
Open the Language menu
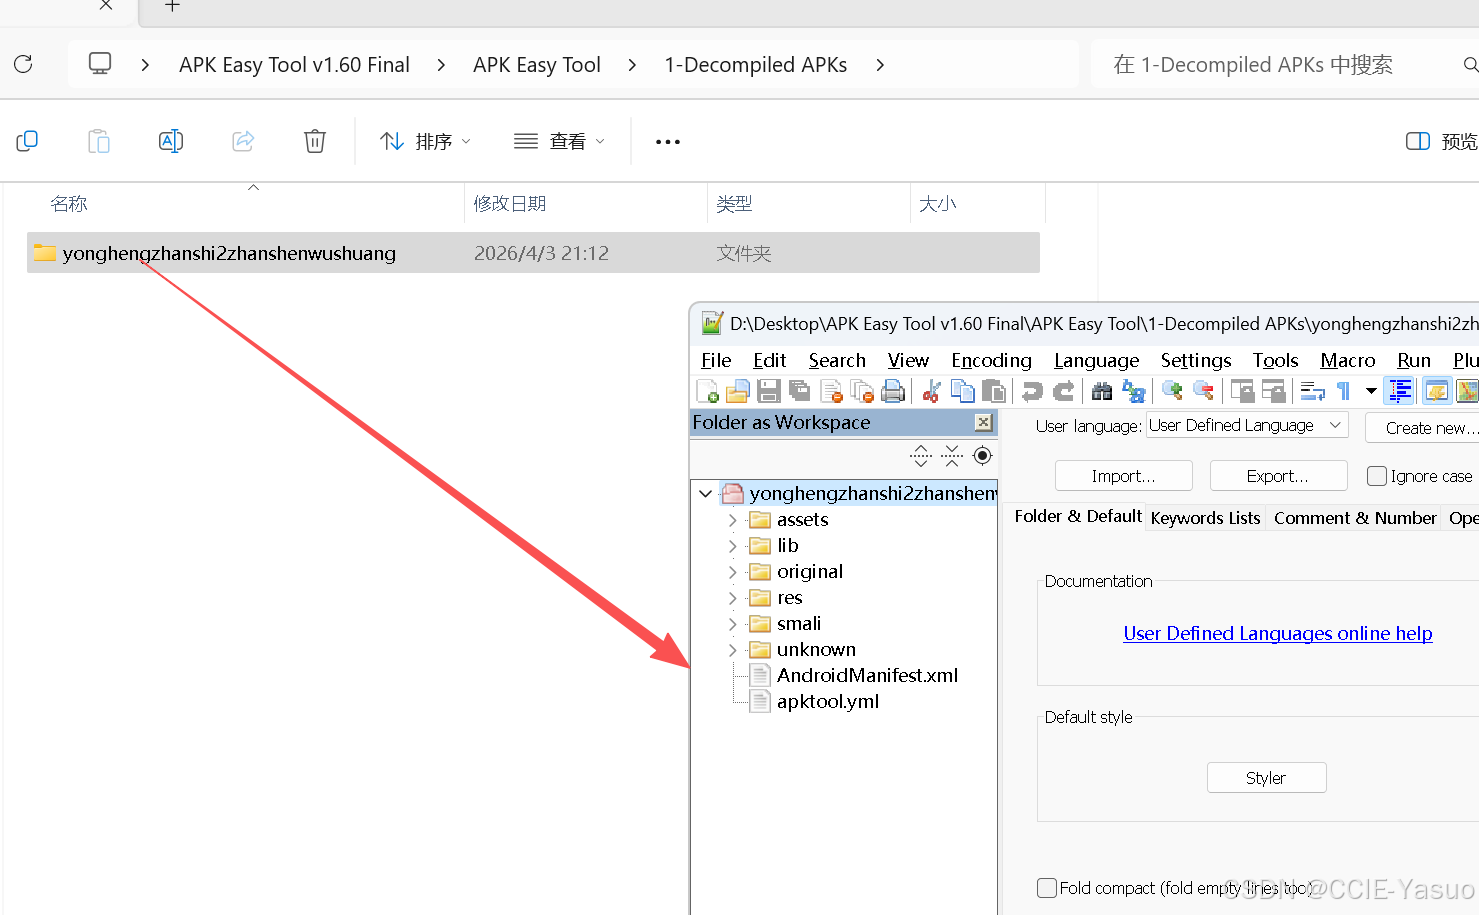coord(1096,361)
